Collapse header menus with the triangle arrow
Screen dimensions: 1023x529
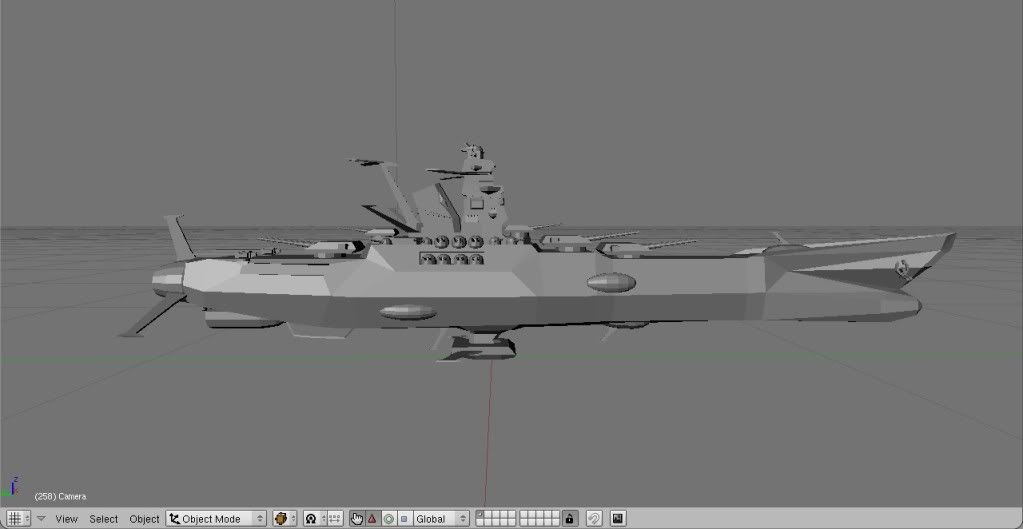pyautogui.click(x=41, y=519)
